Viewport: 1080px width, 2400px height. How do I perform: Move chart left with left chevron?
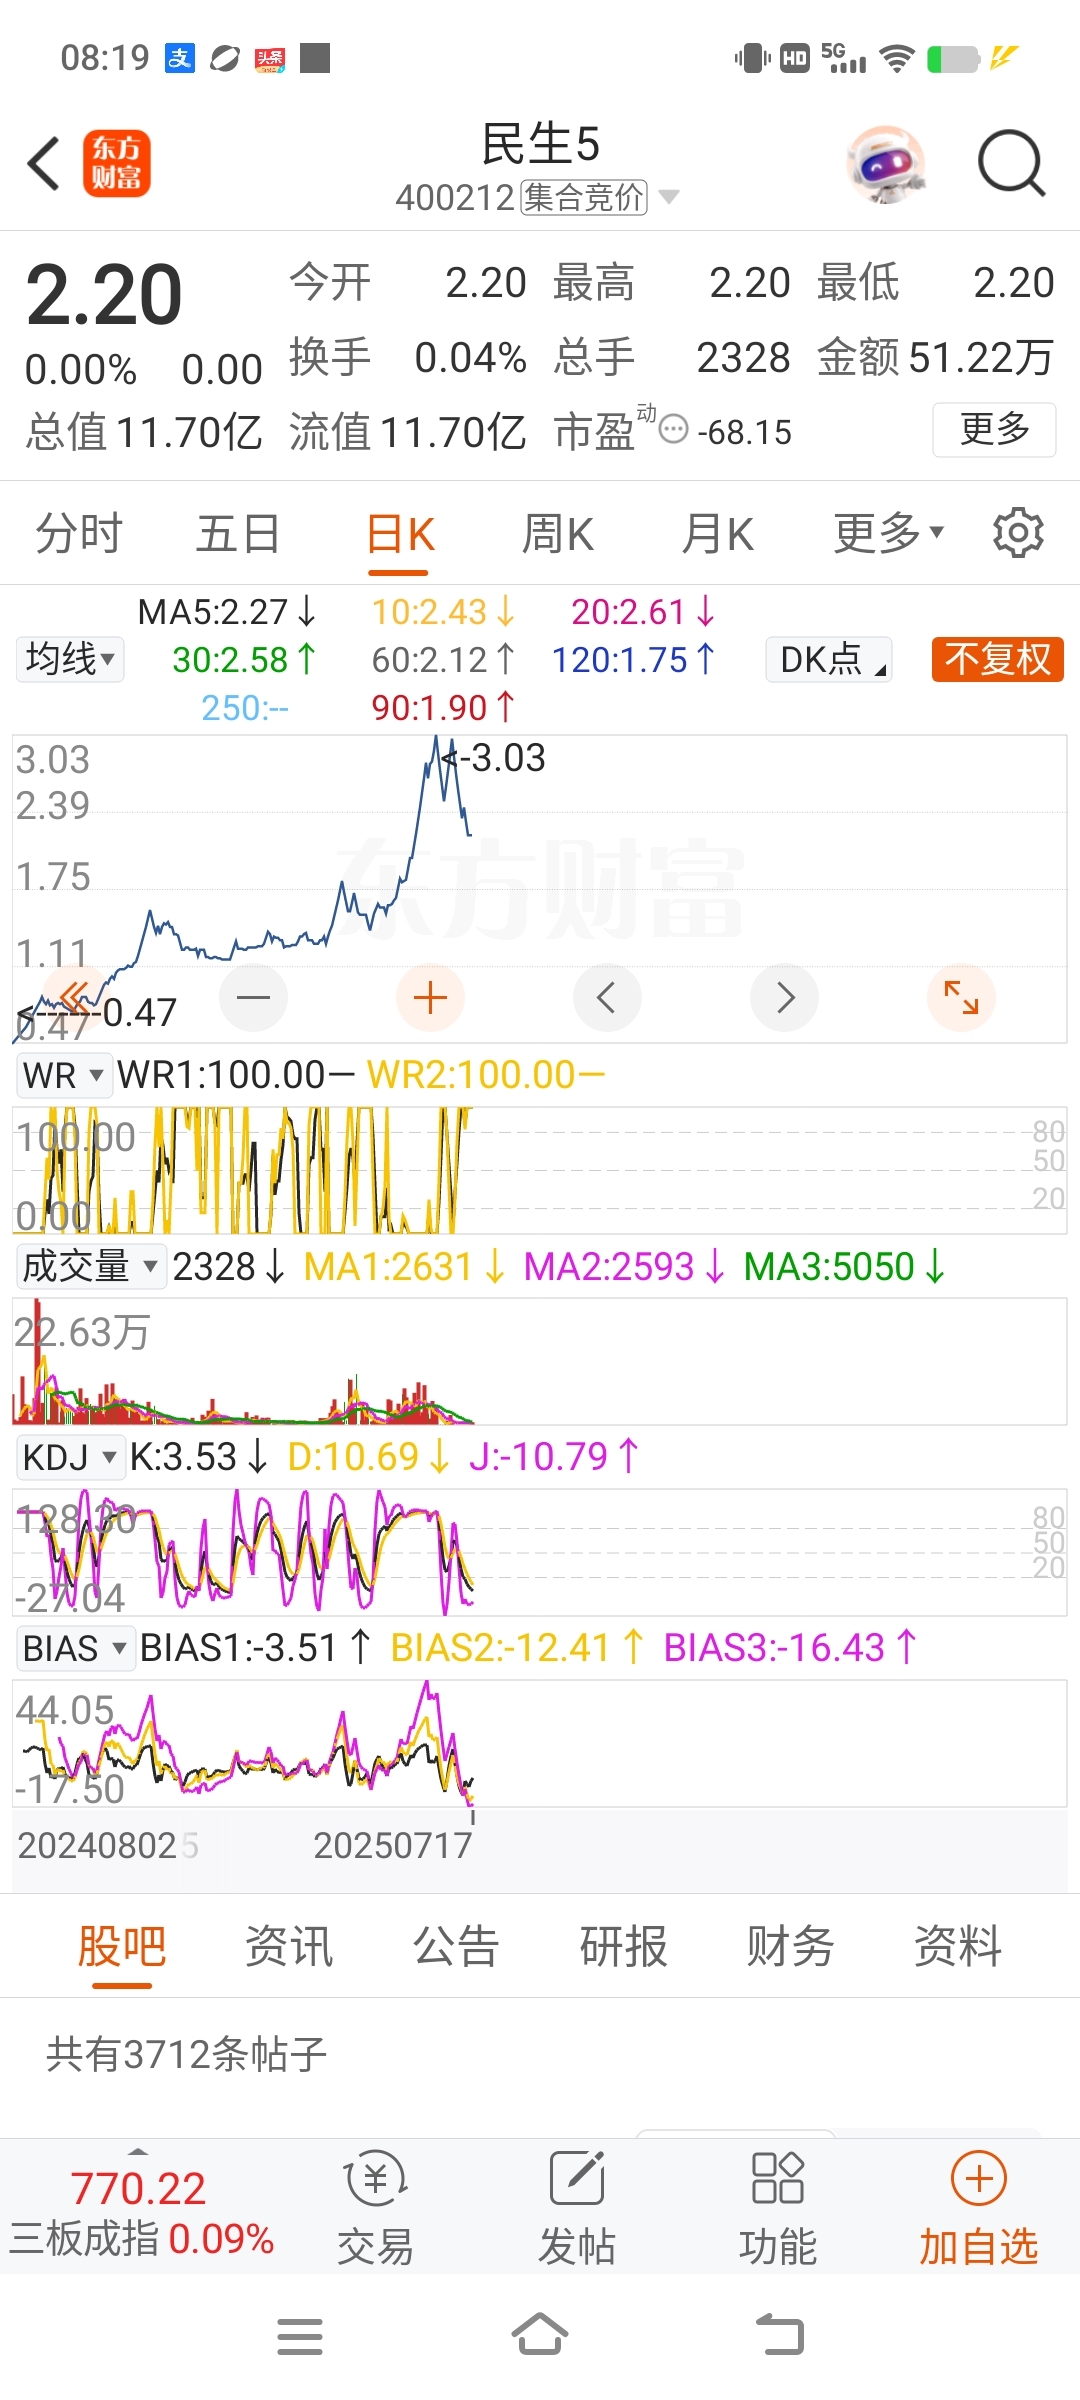pos(607,997)
